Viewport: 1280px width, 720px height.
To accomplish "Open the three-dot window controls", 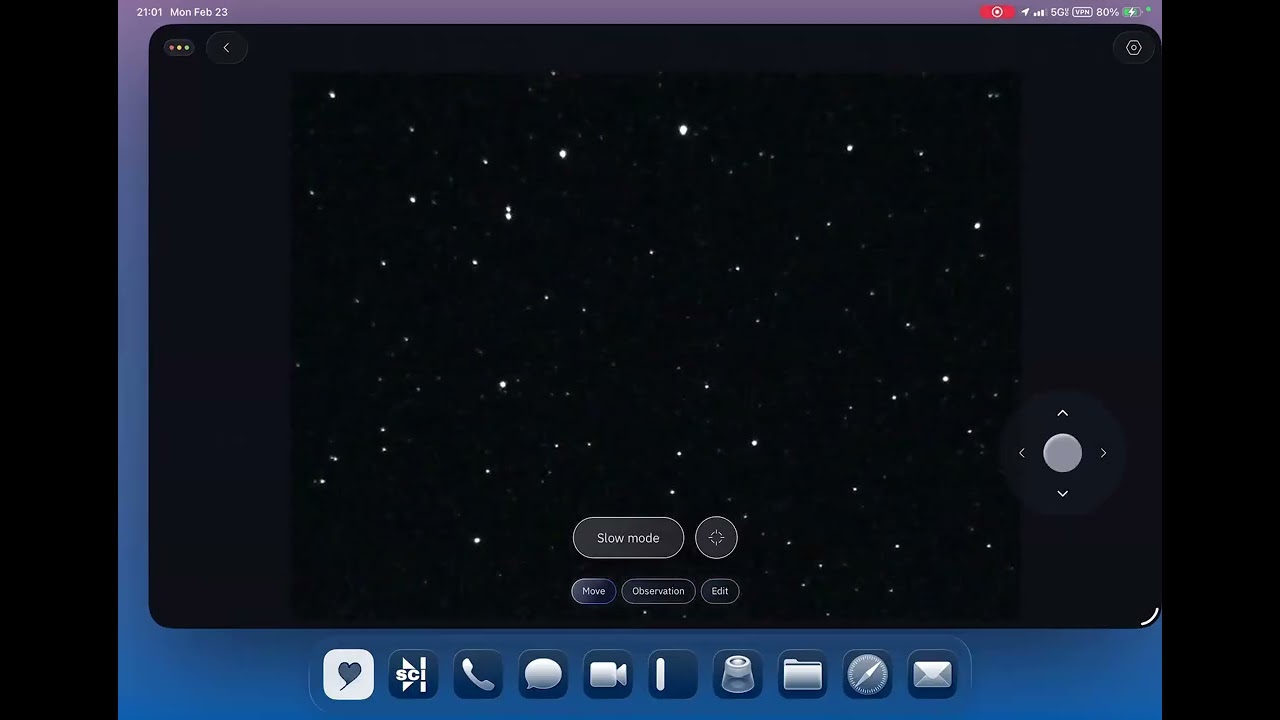I will pos(178,47).
